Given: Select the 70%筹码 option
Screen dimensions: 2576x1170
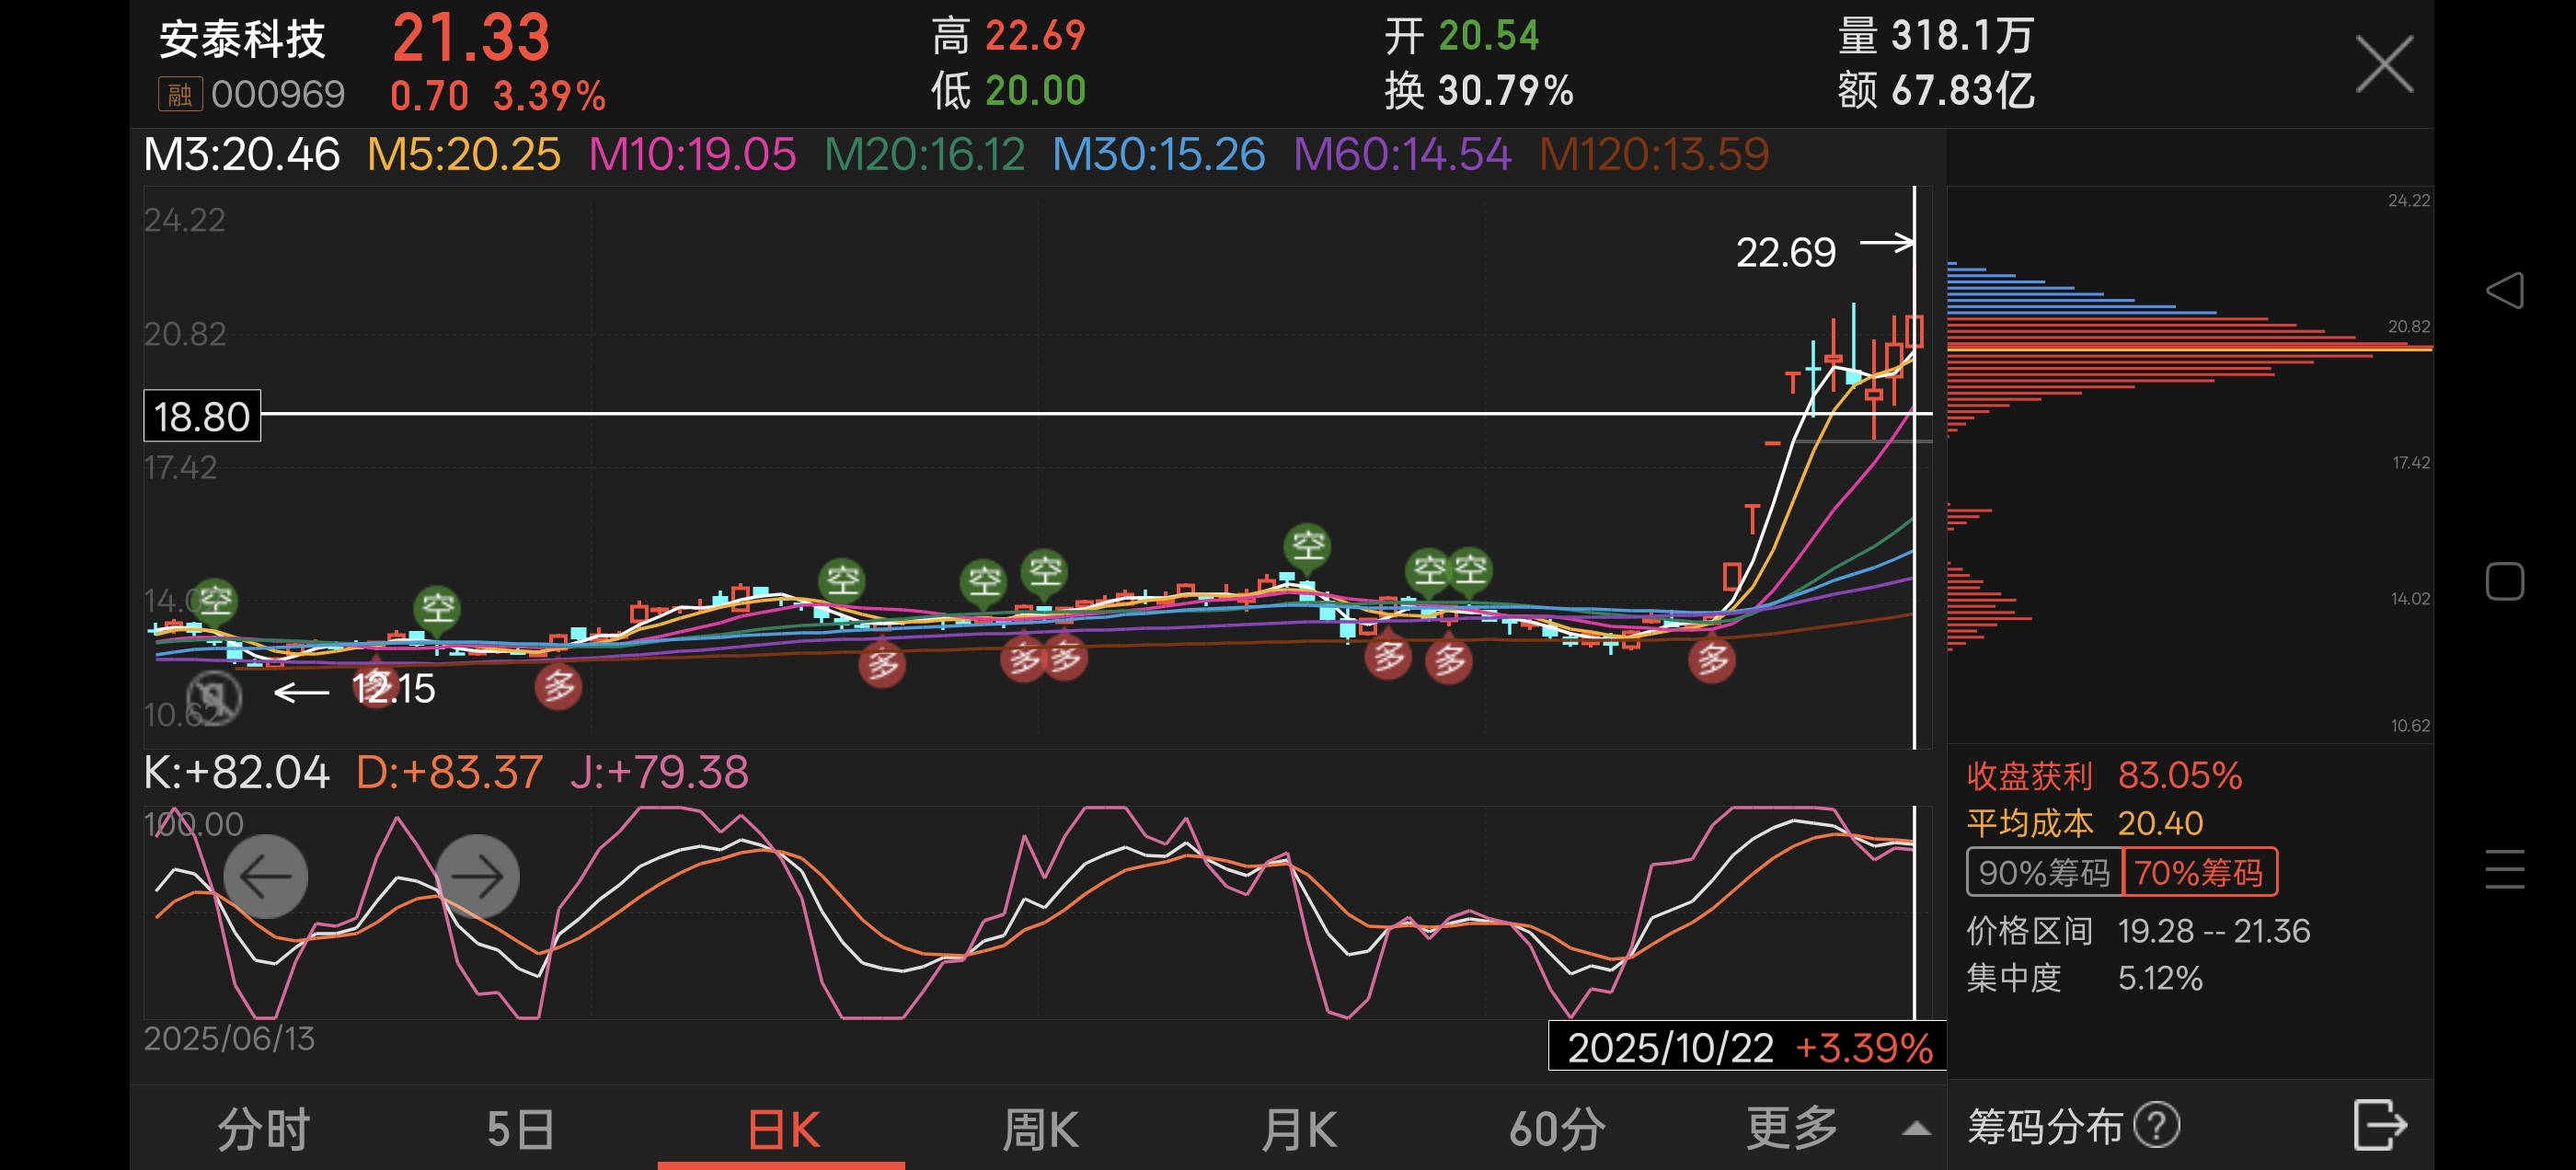Looking at the screenshot, I should coord(2199,872).
